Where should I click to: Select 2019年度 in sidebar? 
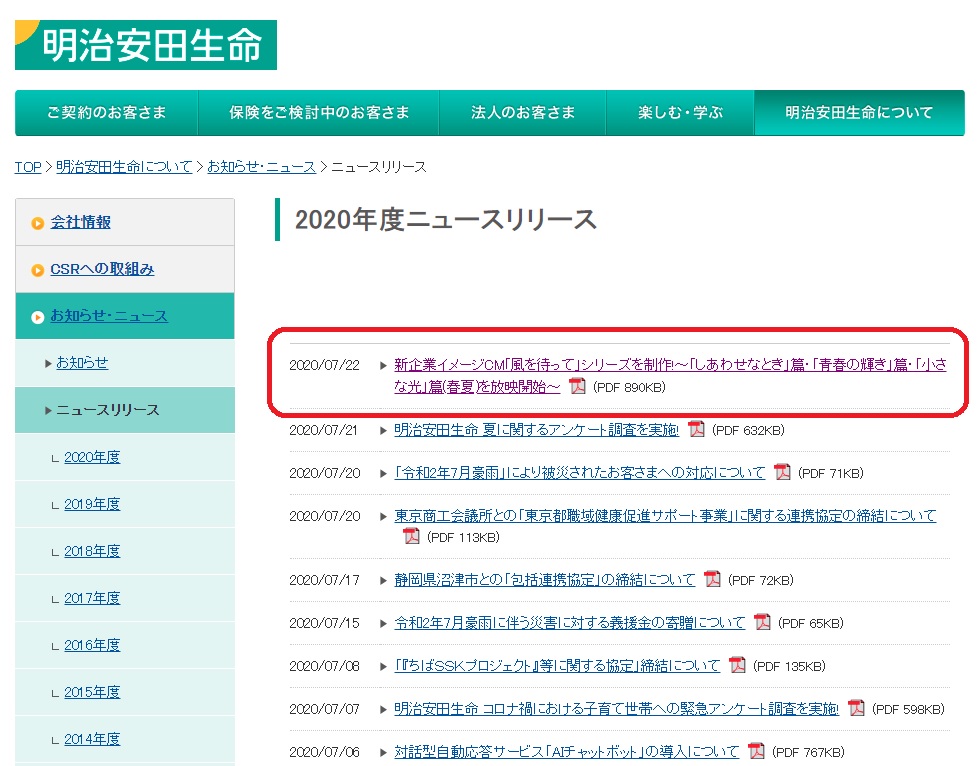click(x=92, y=504)
